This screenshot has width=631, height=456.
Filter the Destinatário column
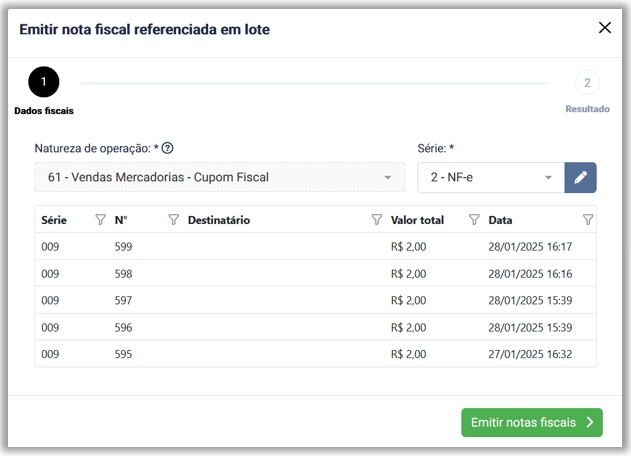coord(377,220)
